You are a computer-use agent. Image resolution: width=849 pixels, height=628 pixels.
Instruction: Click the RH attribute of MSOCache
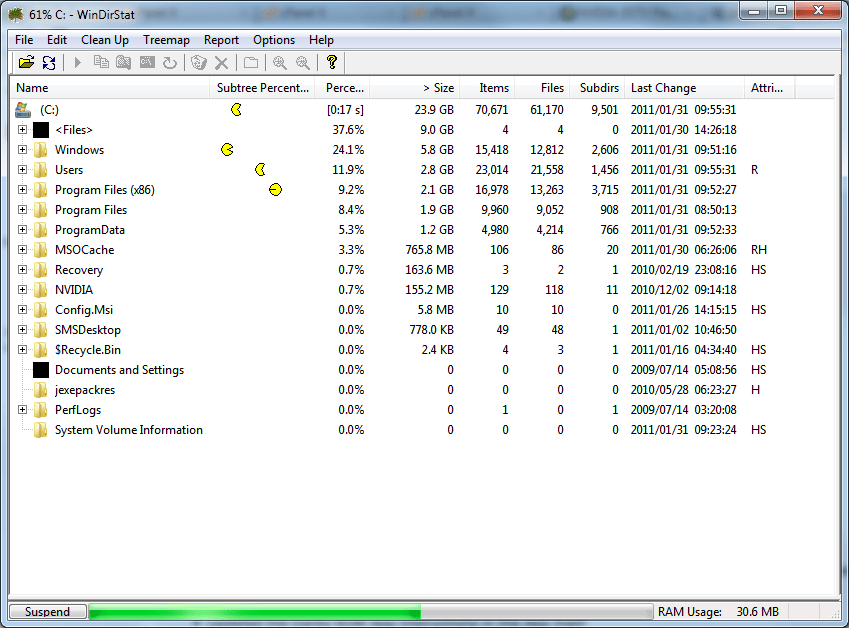(x=759, y=250)
